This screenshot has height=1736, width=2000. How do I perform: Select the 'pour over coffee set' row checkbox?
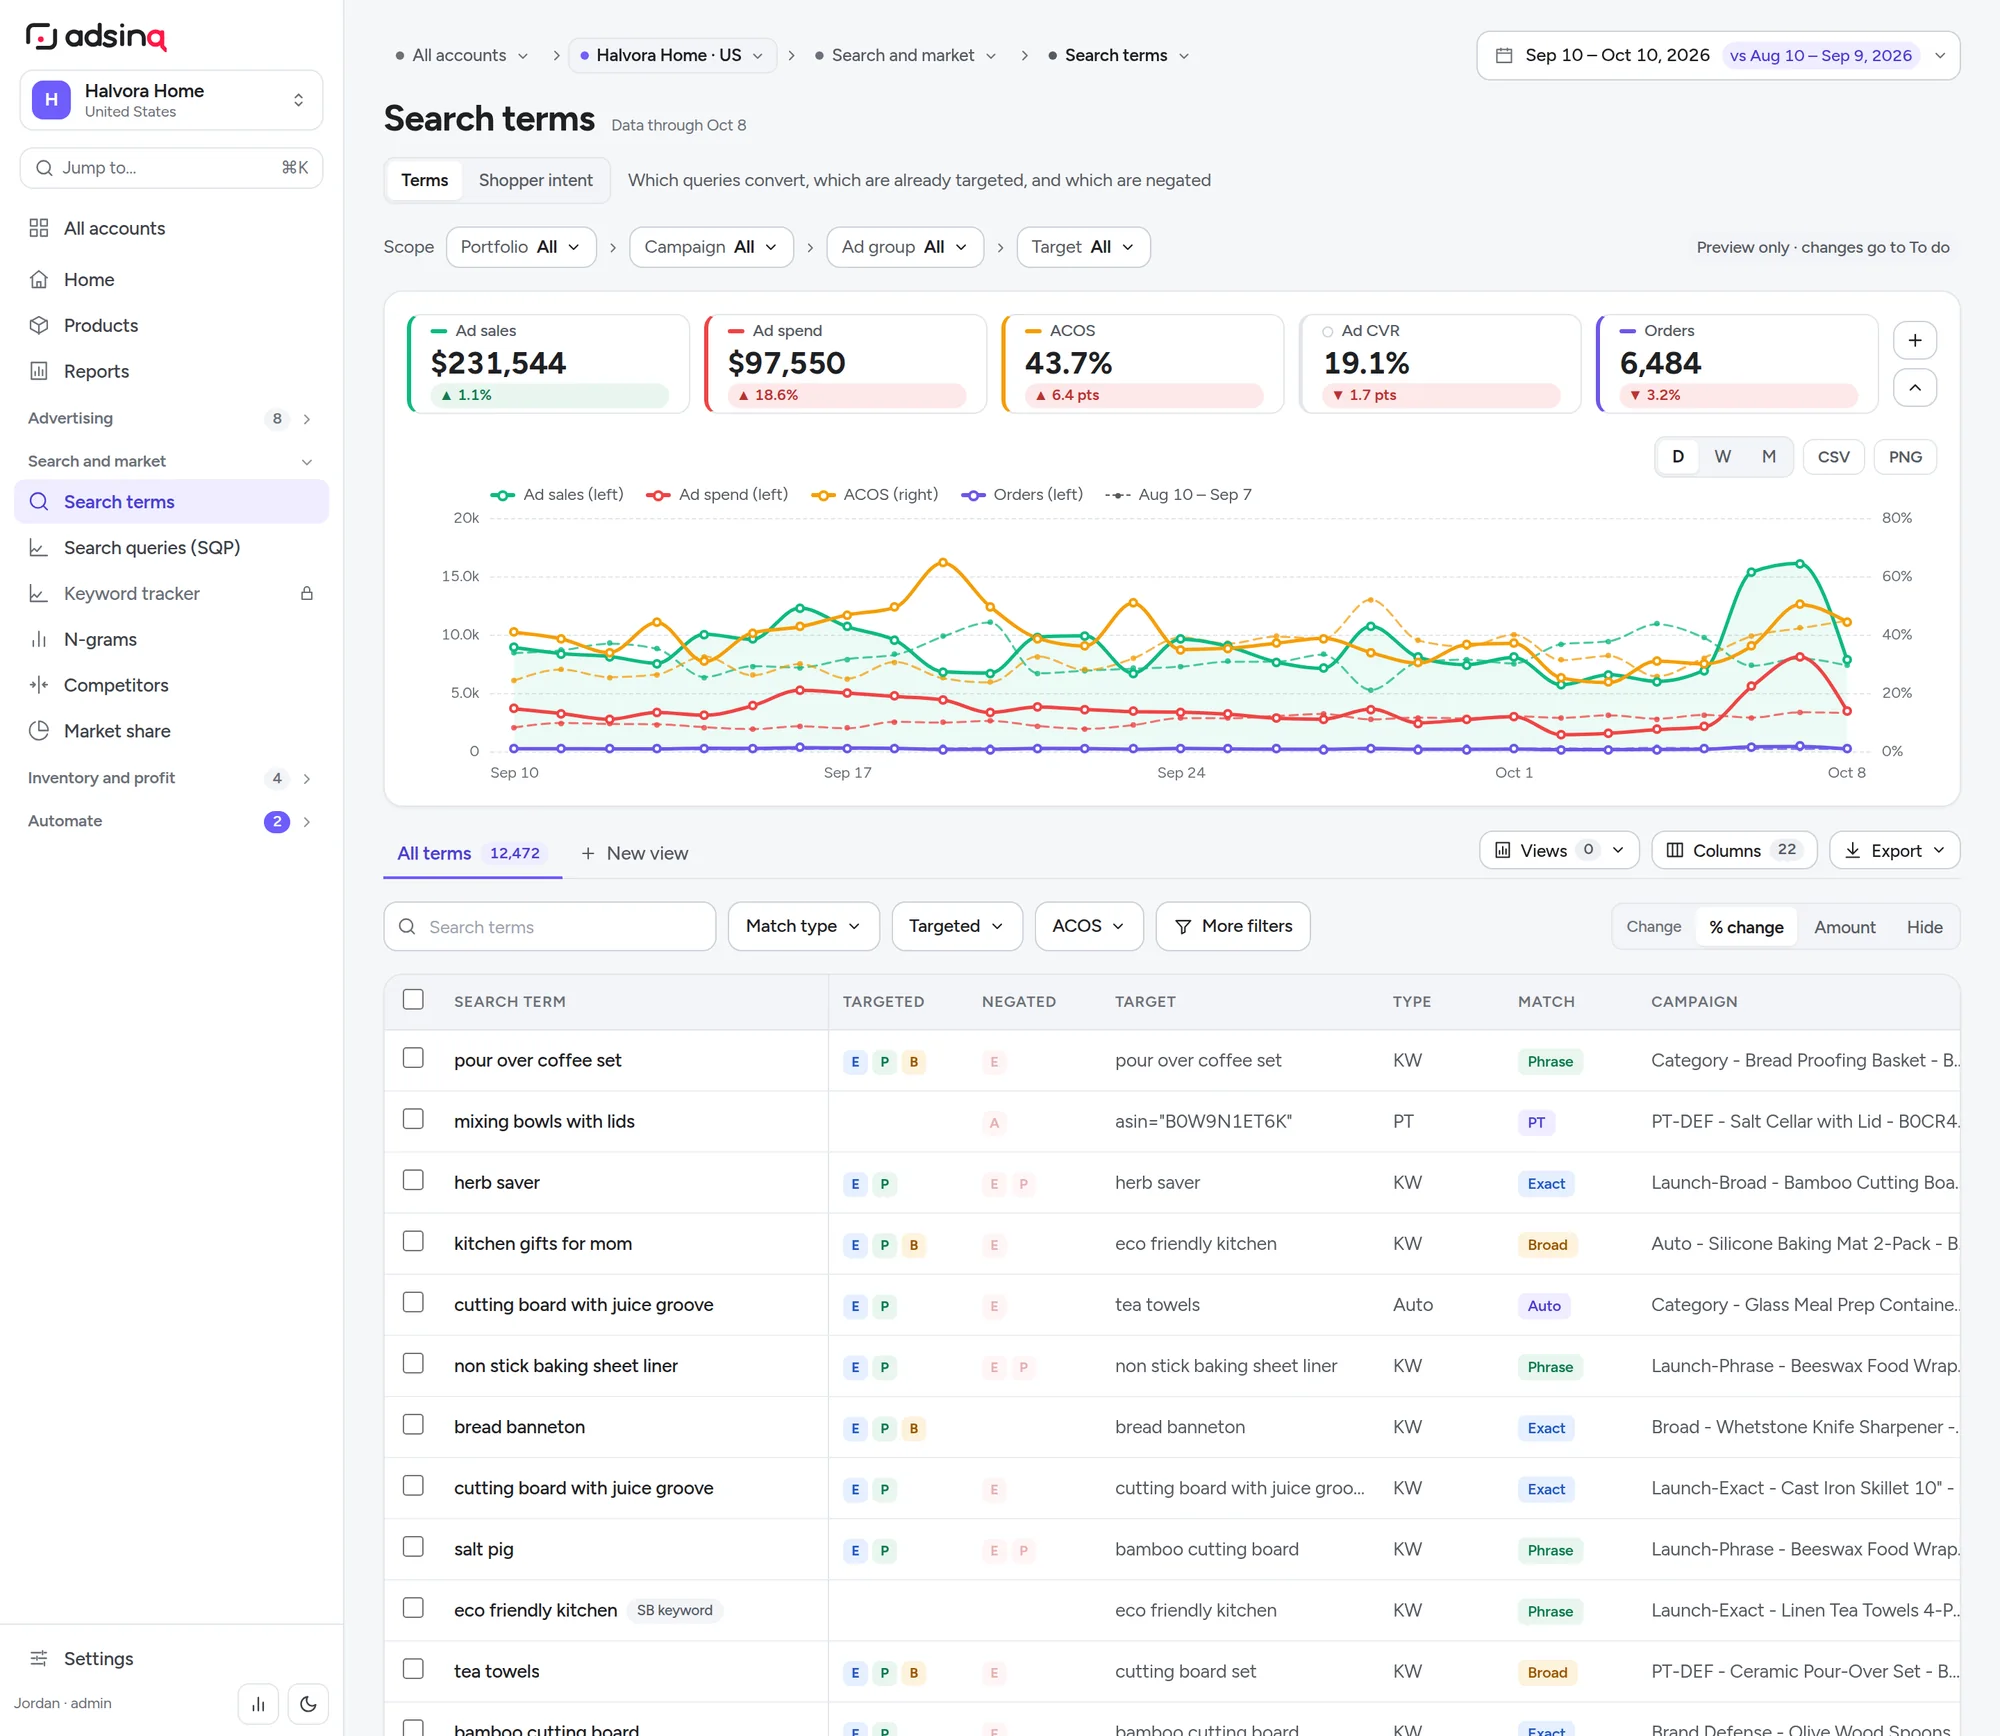point(413,1059)
